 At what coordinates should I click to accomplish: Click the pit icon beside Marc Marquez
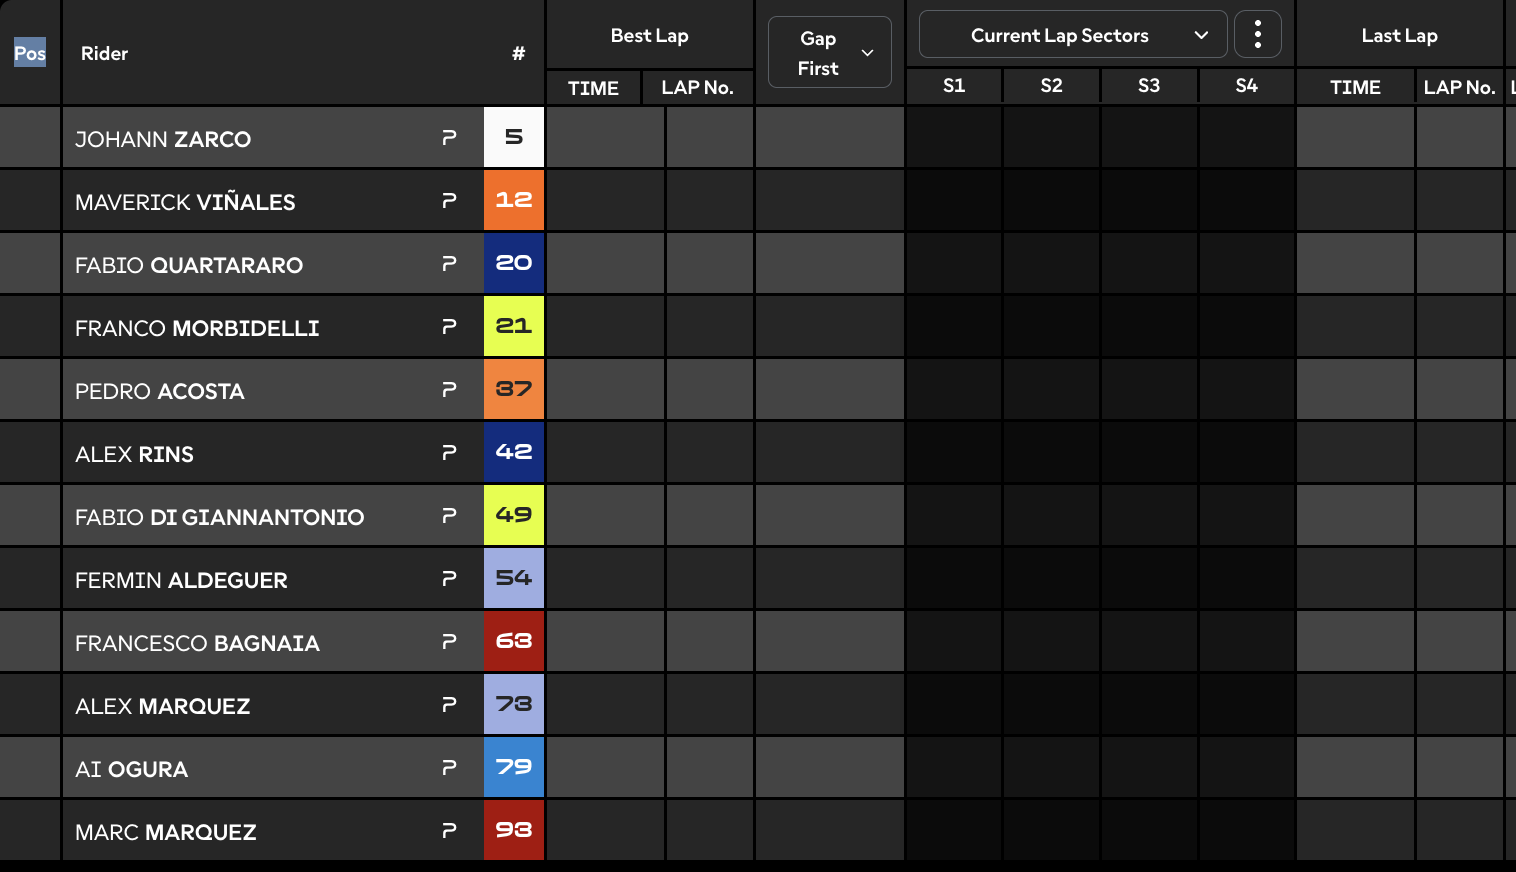coord(449,831)
